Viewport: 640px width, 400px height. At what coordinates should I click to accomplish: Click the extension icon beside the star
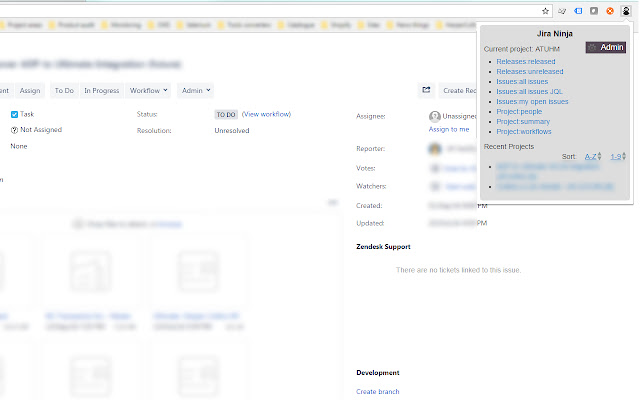click(x=562, y=11)
